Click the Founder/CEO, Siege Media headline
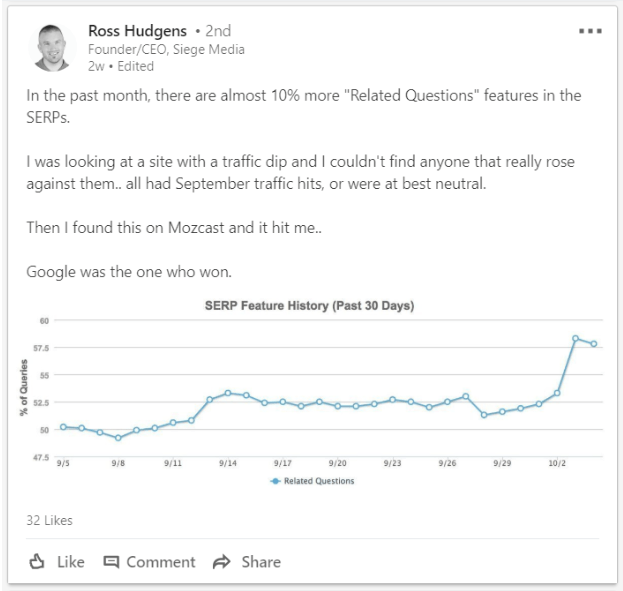The width and height of the screenshot is (623, 591). 166,49
